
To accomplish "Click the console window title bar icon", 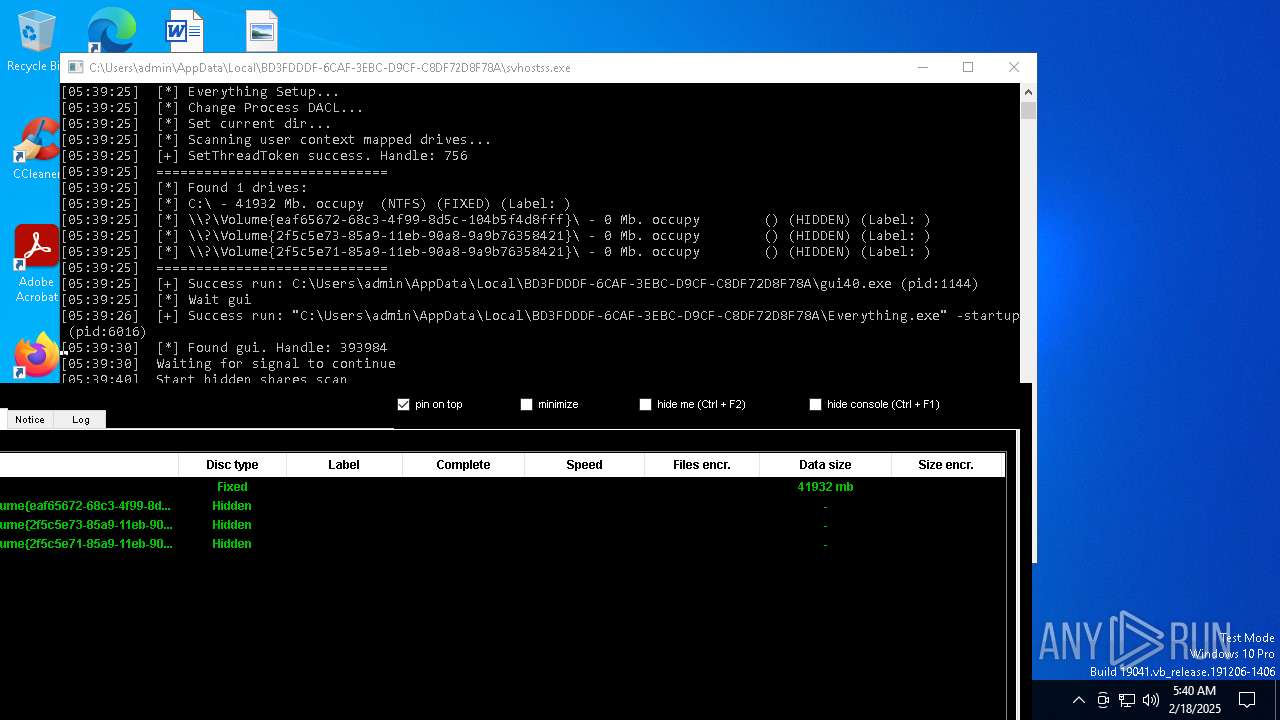I will 75,68.
